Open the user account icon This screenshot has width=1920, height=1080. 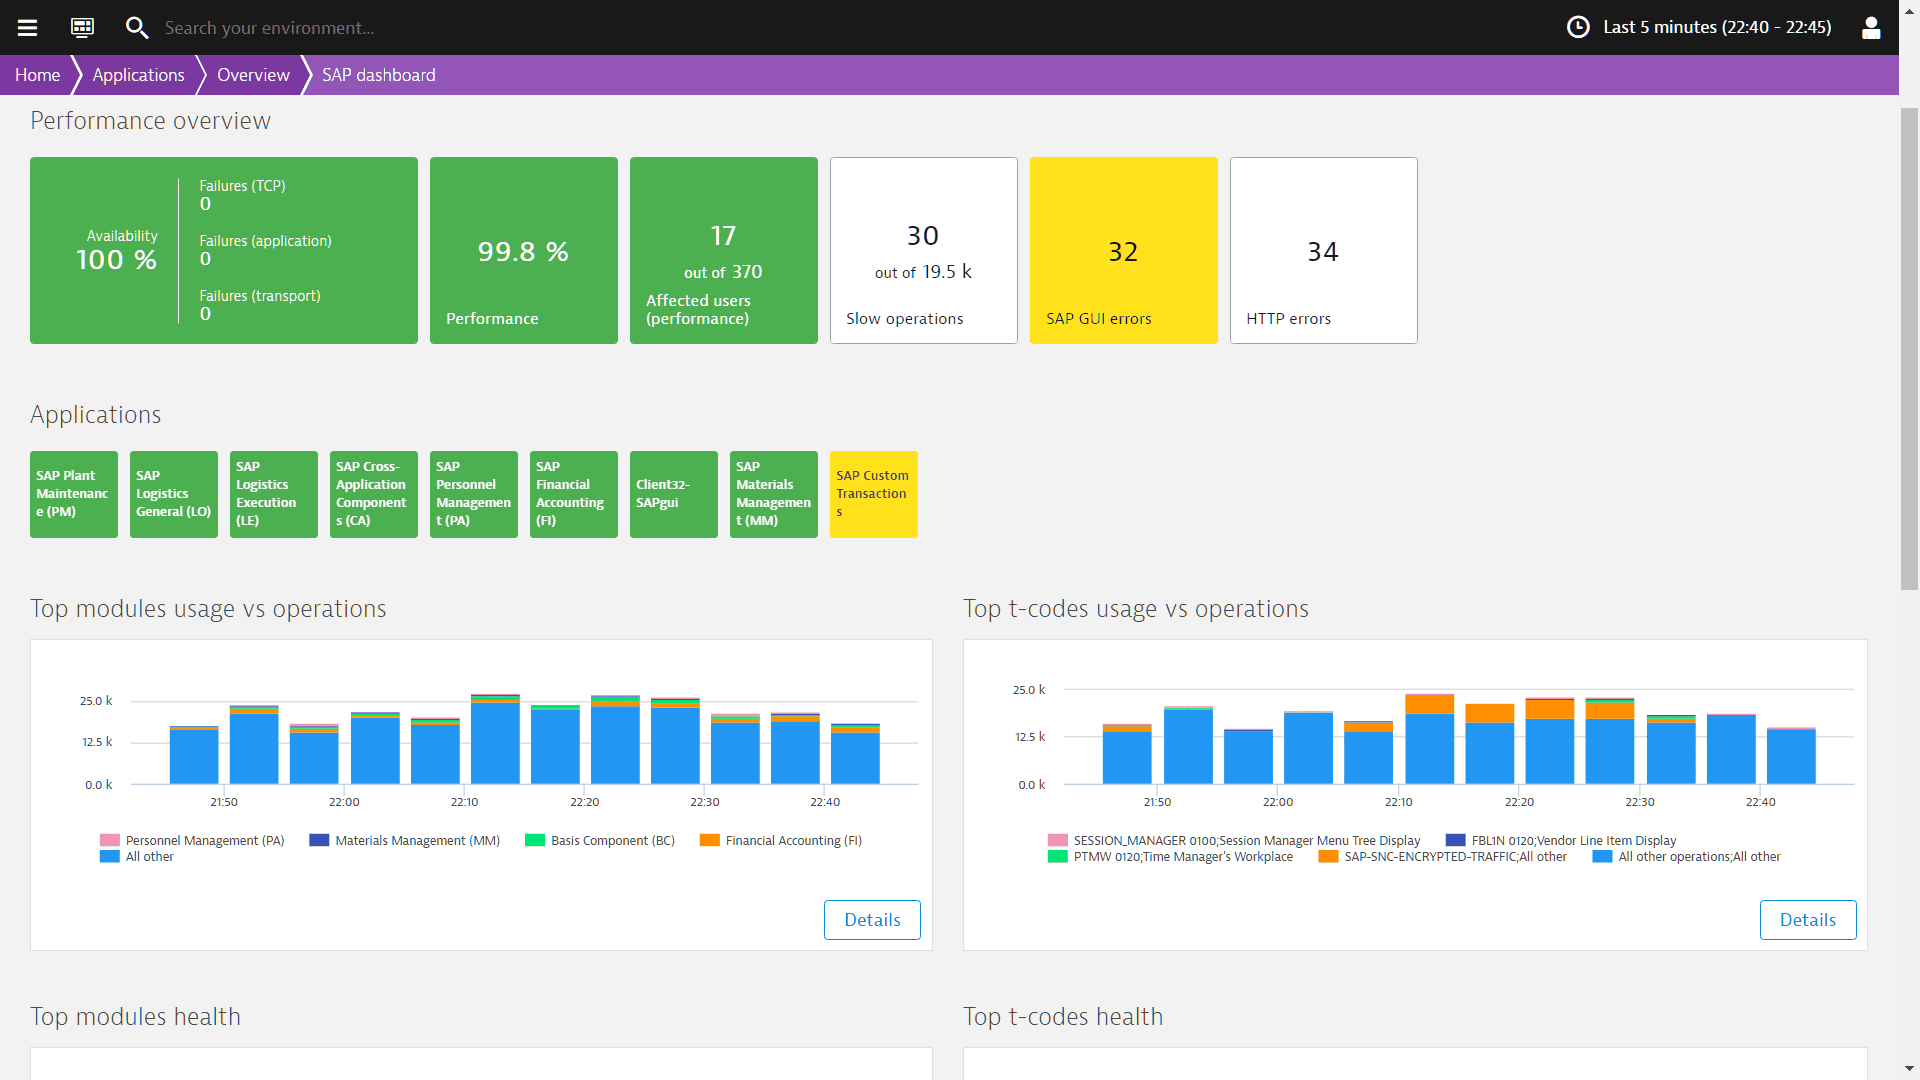[x=1871, y=27]
